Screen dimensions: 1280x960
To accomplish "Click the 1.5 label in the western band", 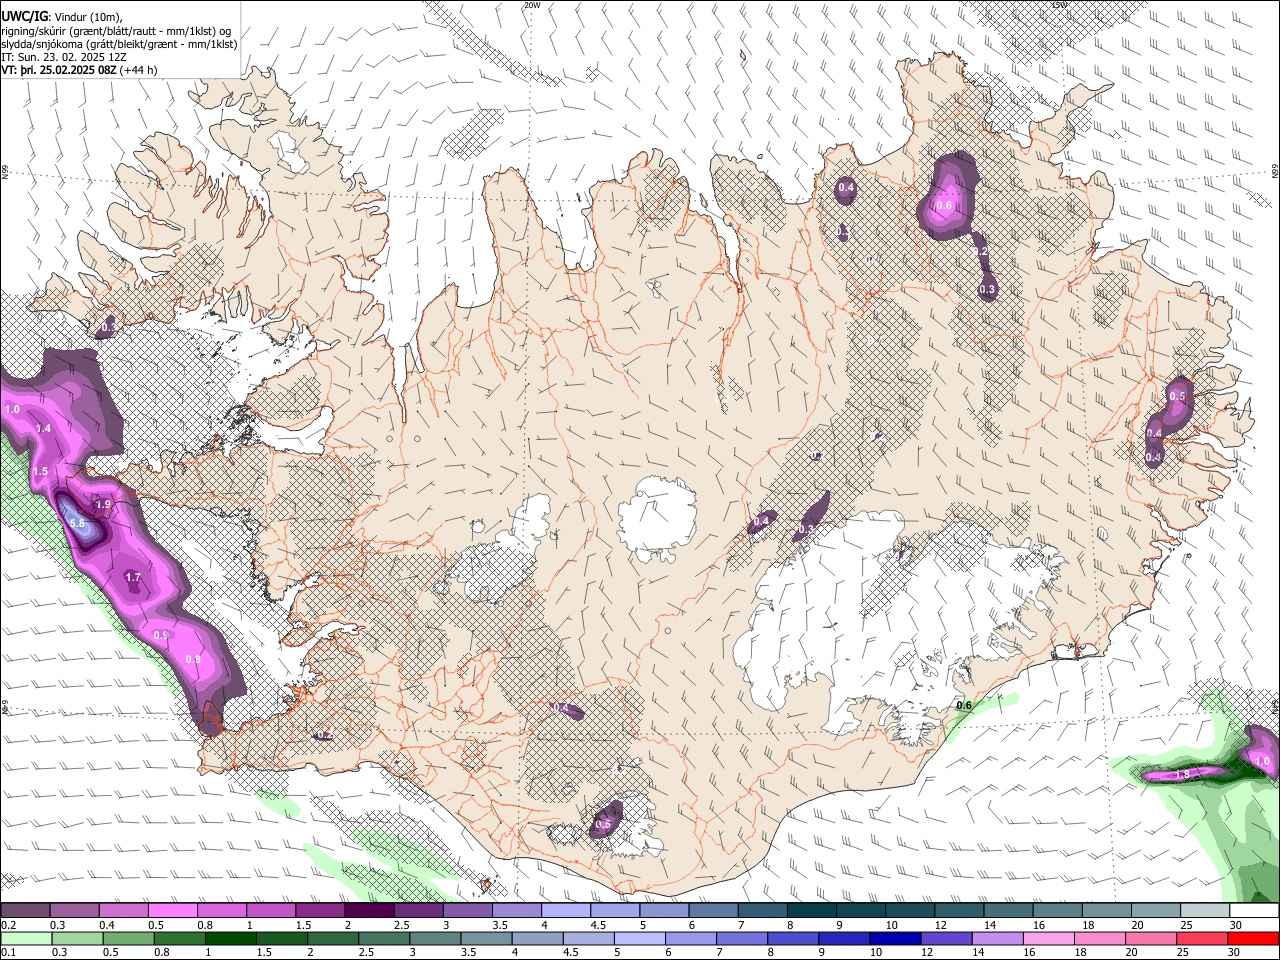I will click(40, 471).
